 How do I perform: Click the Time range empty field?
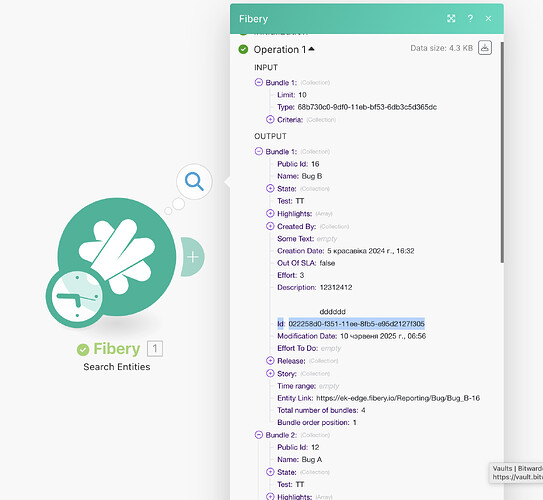(329, 386)
